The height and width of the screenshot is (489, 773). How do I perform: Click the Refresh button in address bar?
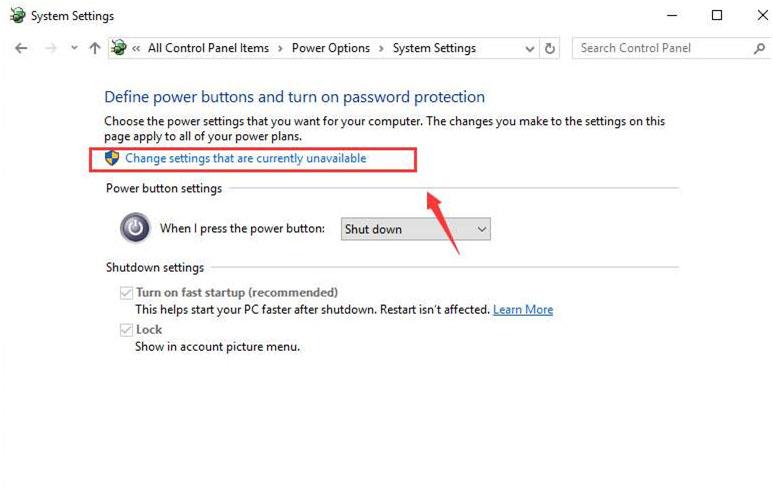click(x=550, y=48)
